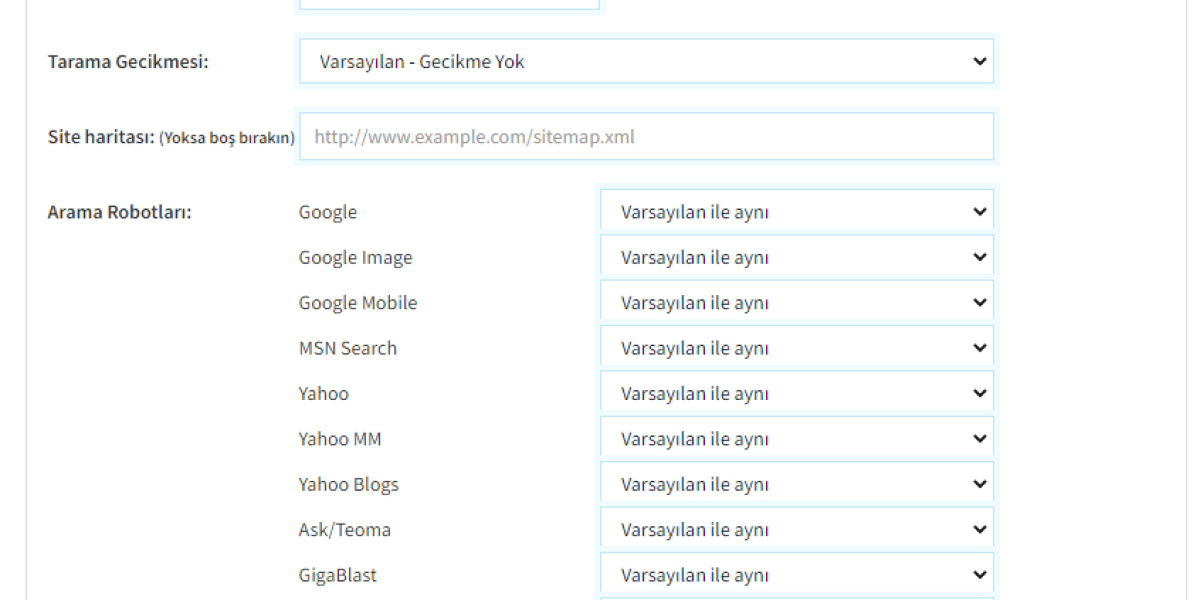The image size is (1200, 600).
Task: Click the Site haritası label text
Action: [x=171, y=137]
